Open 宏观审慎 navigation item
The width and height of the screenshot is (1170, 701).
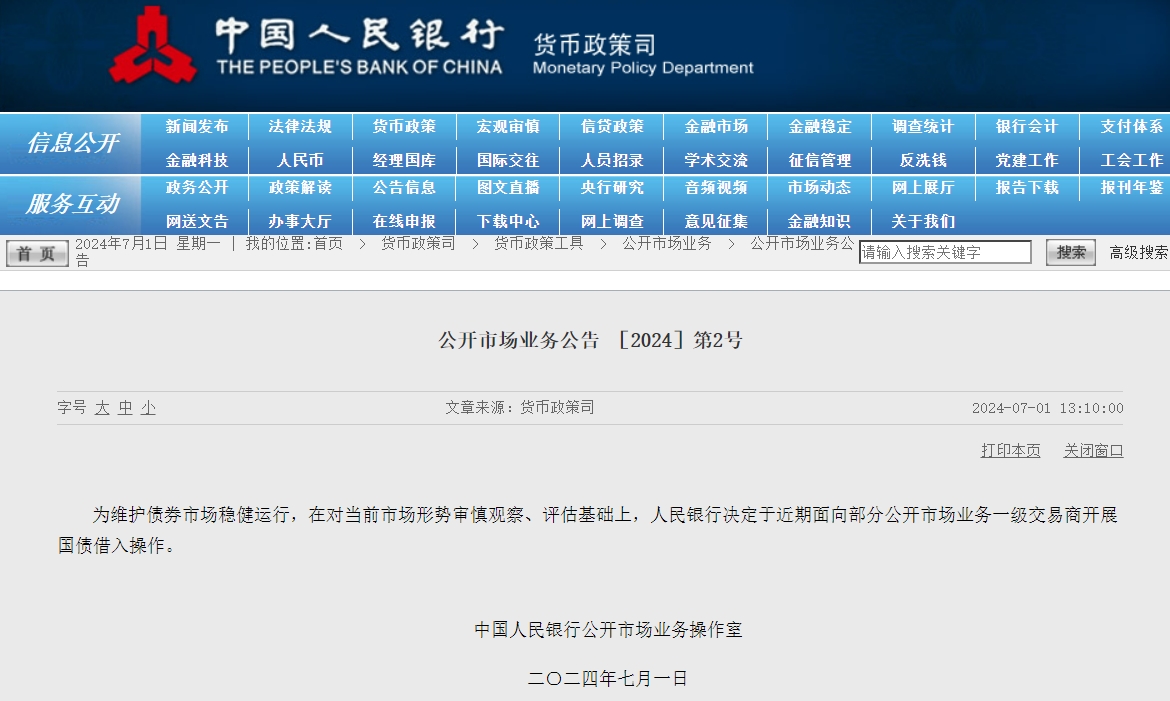(x=508, y=127)
